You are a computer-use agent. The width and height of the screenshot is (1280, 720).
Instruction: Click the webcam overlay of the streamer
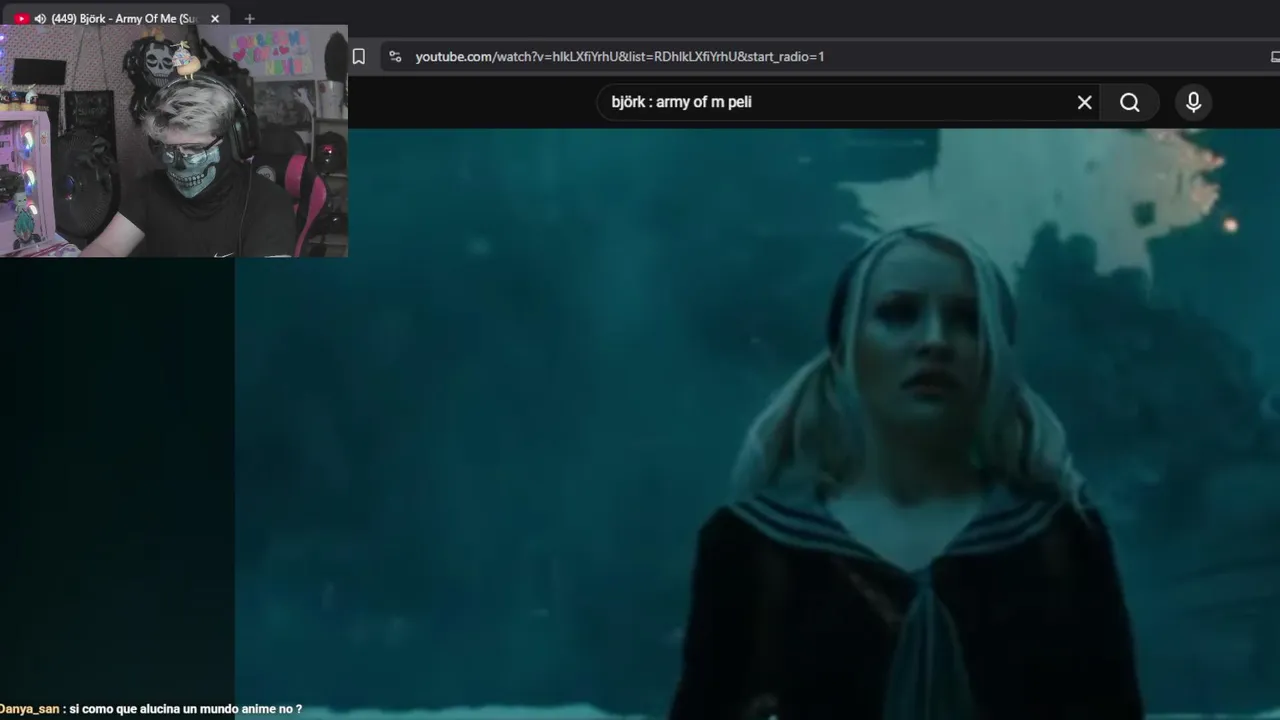(174, 141)
